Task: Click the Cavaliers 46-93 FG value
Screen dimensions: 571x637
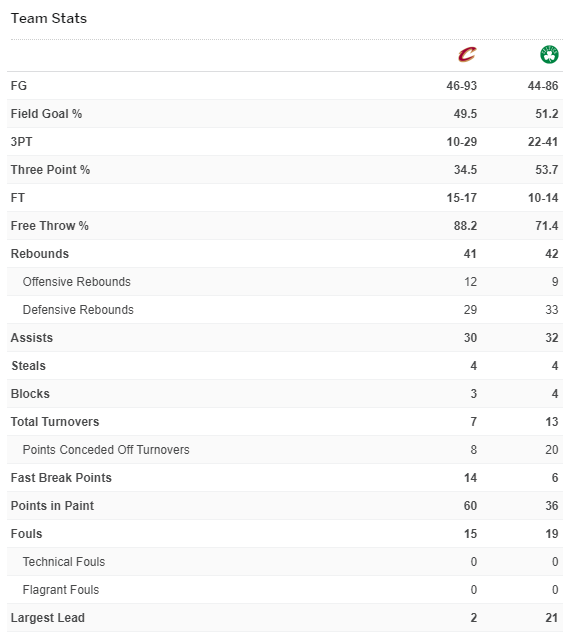Action: tap(461, 86)
